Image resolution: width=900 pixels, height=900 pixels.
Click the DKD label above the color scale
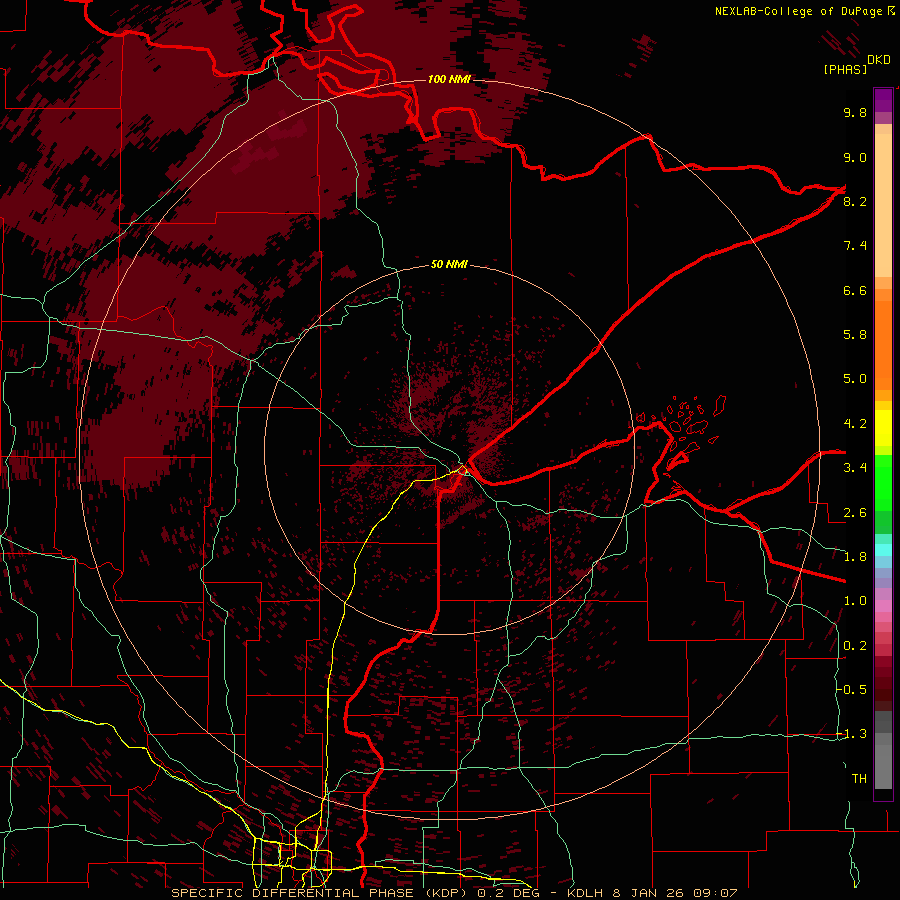click(879, 60)
